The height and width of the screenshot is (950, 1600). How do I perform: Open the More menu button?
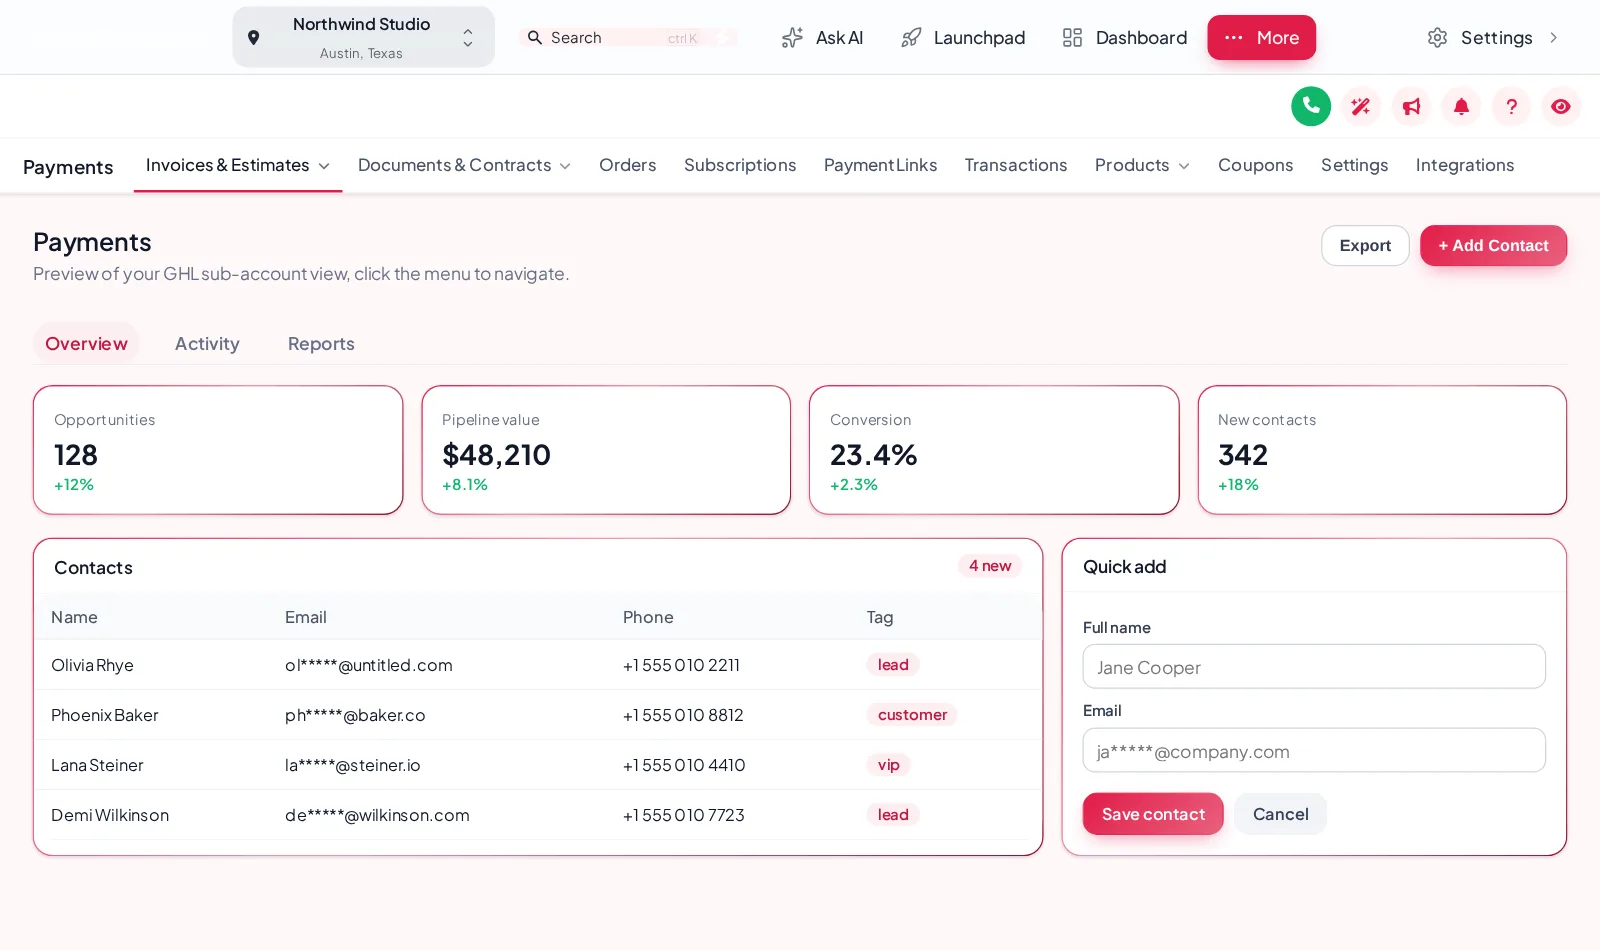(1261, 38)
